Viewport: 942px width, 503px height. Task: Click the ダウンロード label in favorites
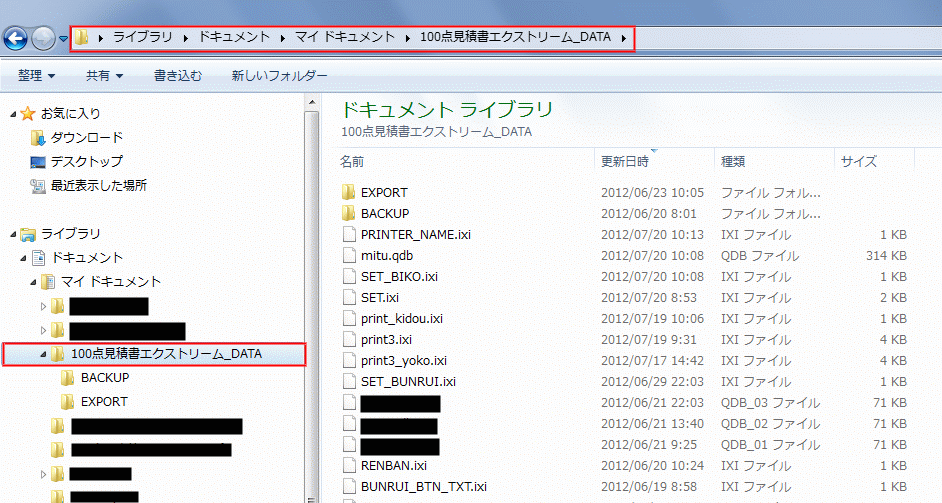[87, 138]
